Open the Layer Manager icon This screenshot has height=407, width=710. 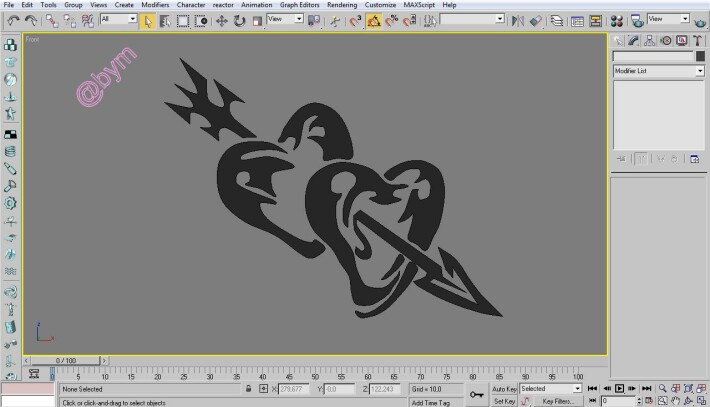pyautogui.click(x=556, y=21)
